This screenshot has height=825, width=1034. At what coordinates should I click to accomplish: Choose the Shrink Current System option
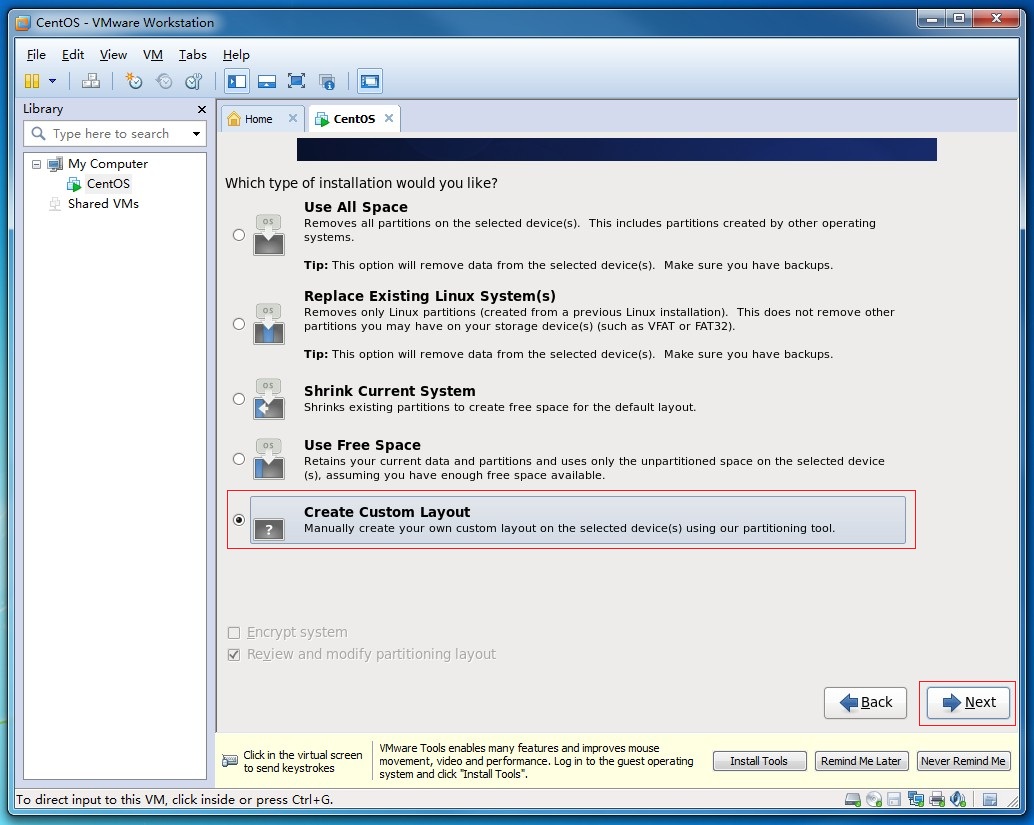pos(238,398)
